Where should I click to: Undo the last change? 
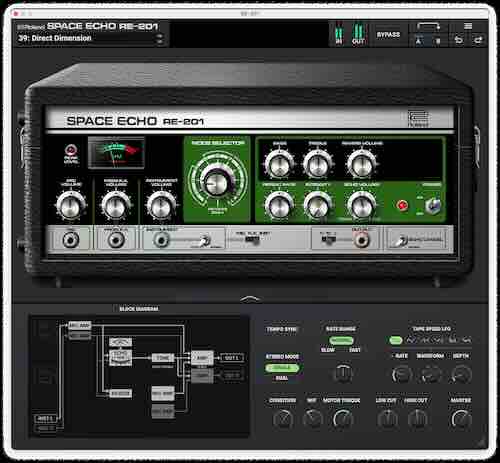click(459, 40)
